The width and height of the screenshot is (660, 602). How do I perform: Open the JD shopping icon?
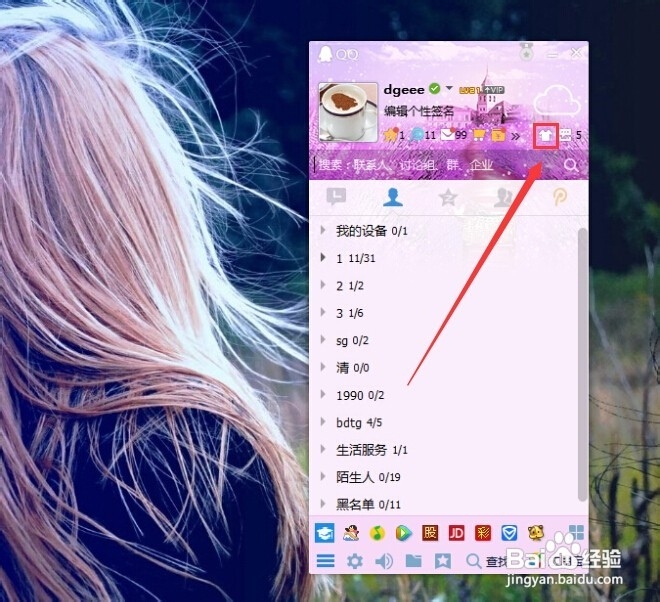click(457, 533)
